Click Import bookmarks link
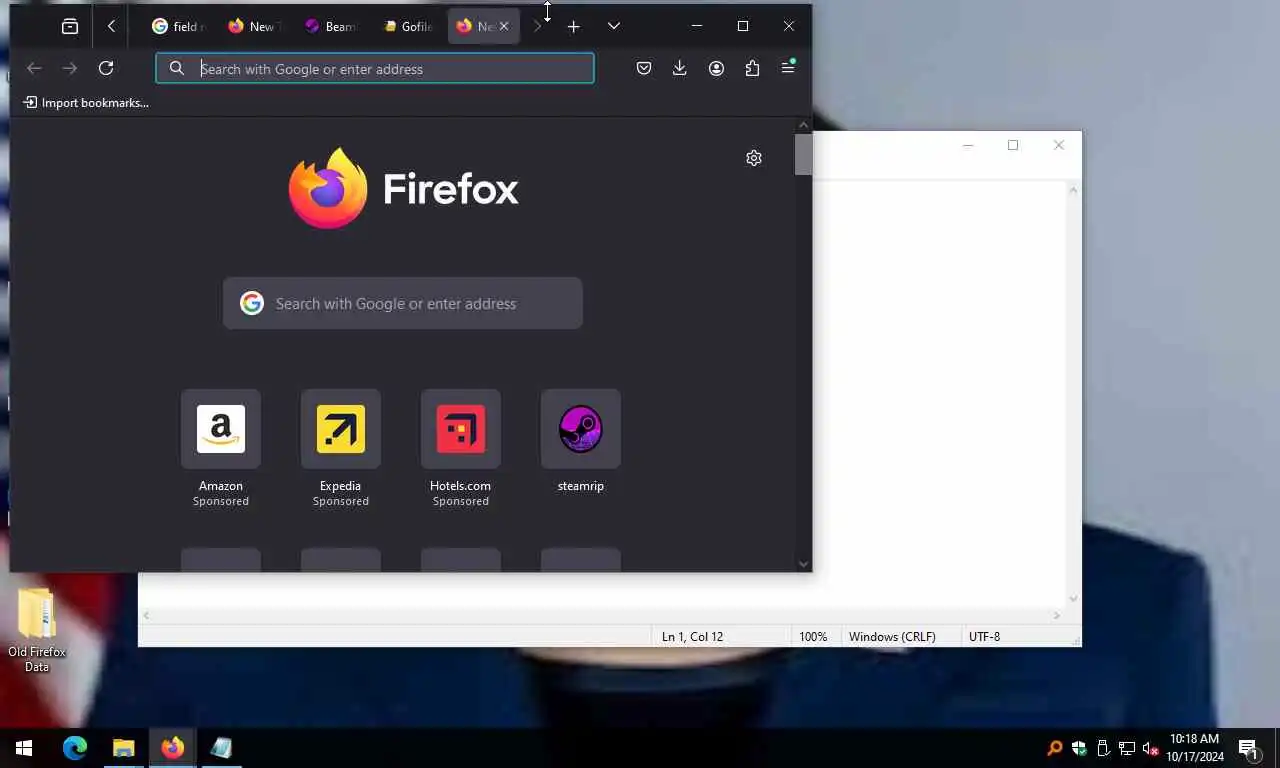This screenshot has height=768, width=1280. [86, 102]
